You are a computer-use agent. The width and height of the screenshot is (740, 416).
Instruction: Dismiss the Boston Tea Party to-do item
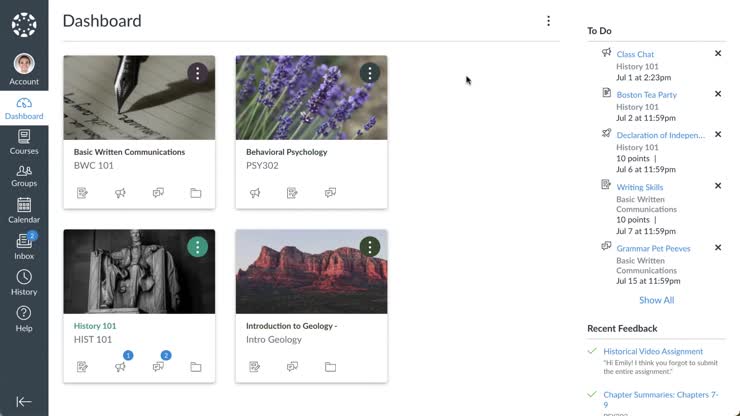point(718,94)
